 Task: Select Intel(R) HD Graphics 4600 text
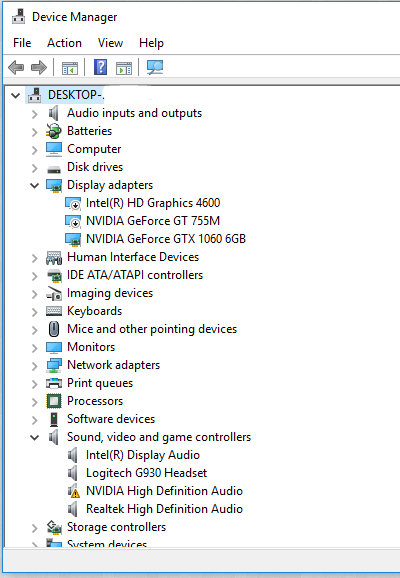[153, 203]
